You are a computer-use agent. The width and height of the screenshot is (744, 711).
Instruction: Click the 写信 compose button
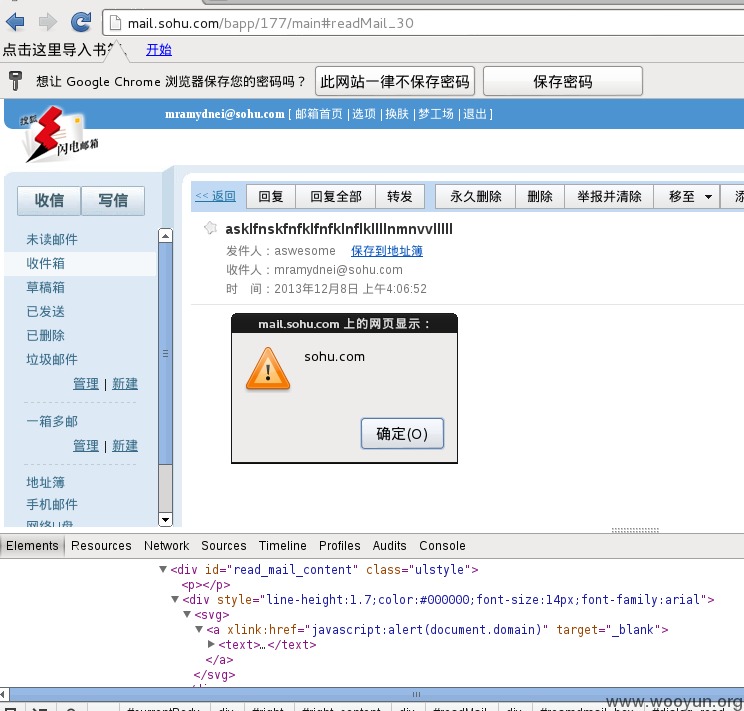point(113,200)
